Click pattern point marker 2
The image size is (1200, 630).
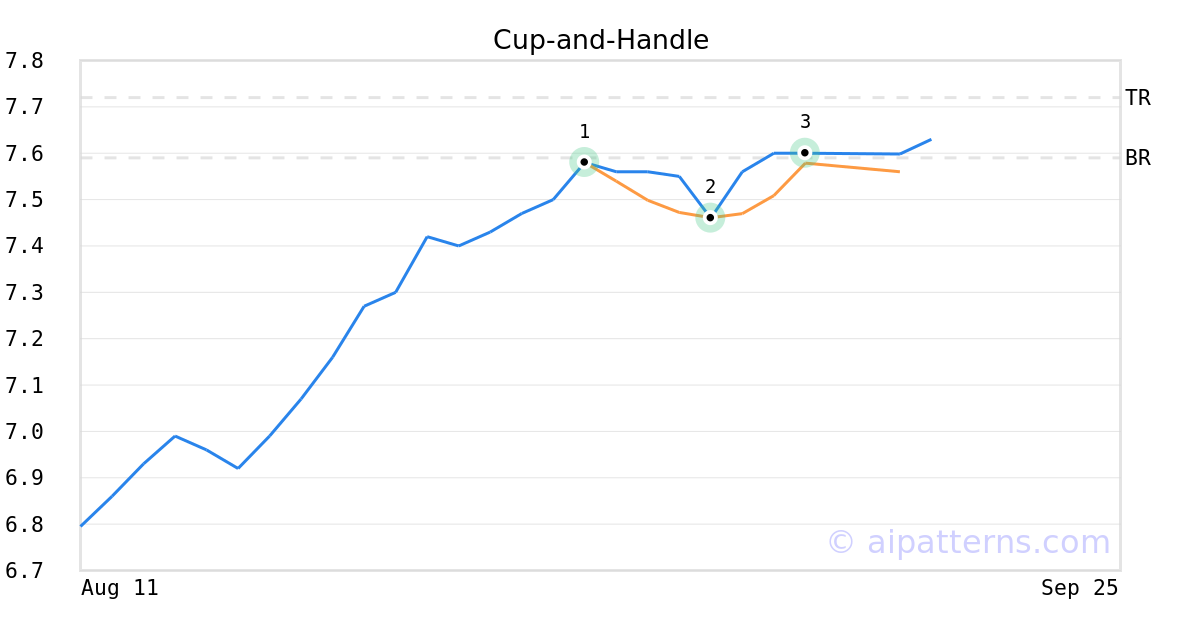click(710, 217)
